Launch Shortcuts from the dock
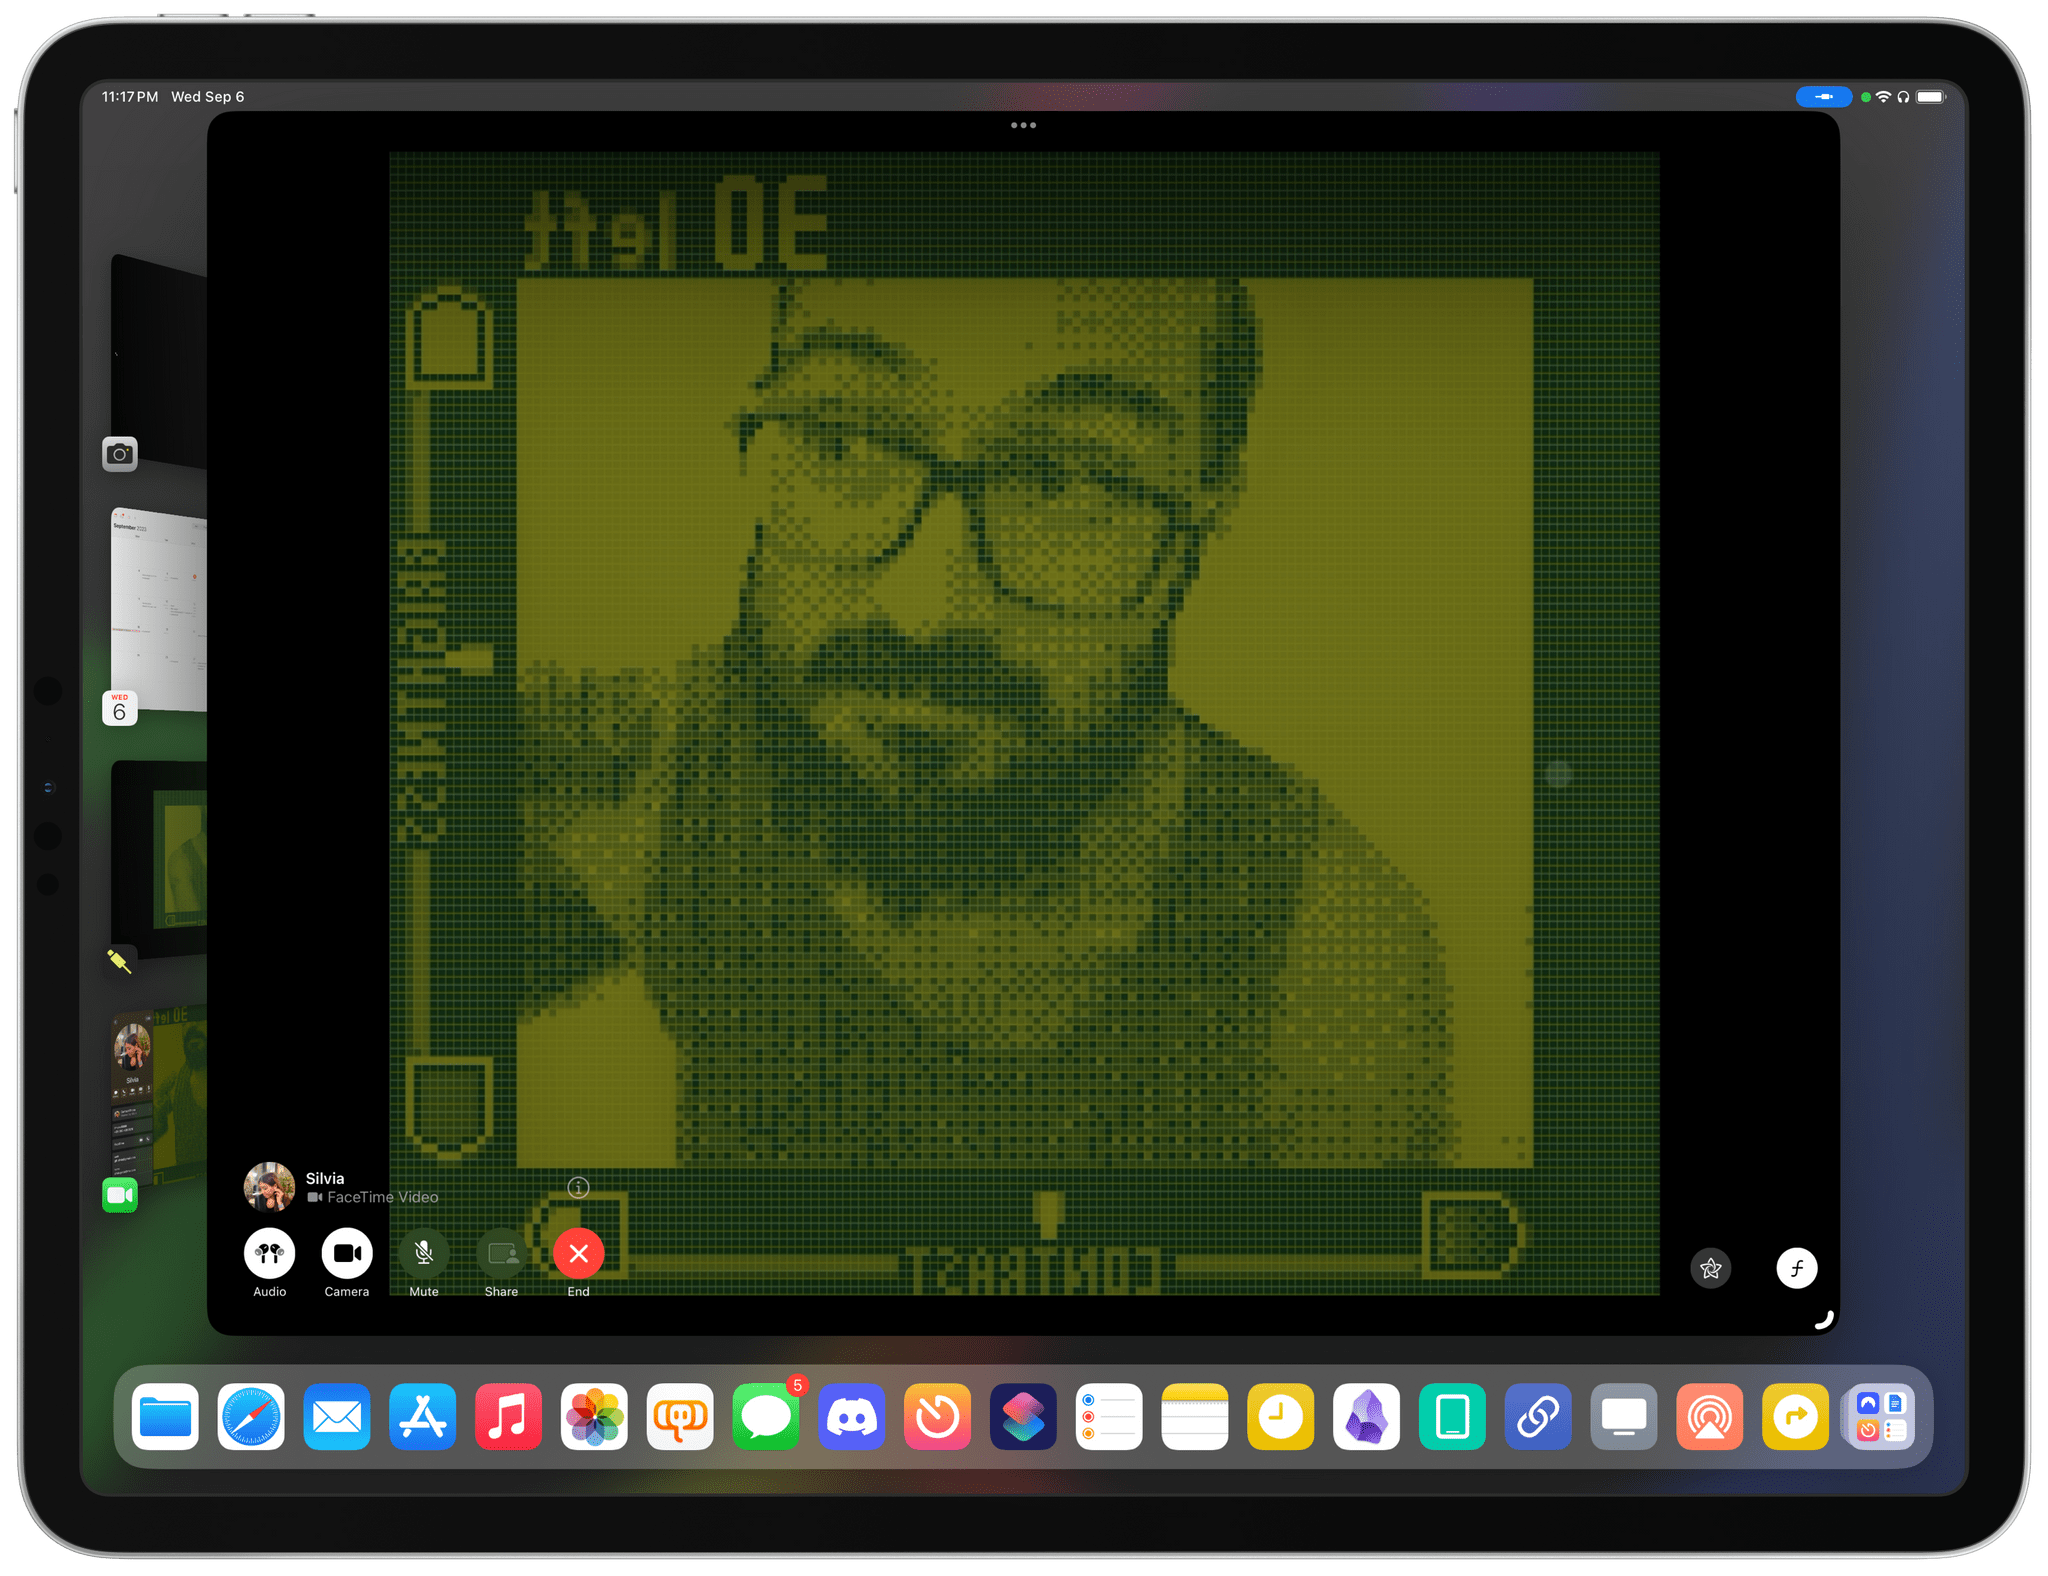The image size is (2048, 1576). (1023, 1417)
